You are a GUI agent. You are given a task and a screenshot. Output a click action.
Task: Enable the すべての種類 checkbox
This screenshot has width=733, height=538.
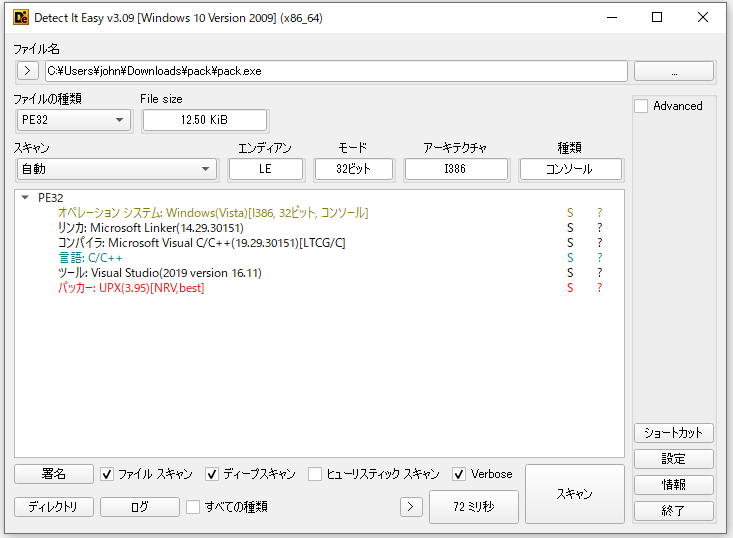193,507
